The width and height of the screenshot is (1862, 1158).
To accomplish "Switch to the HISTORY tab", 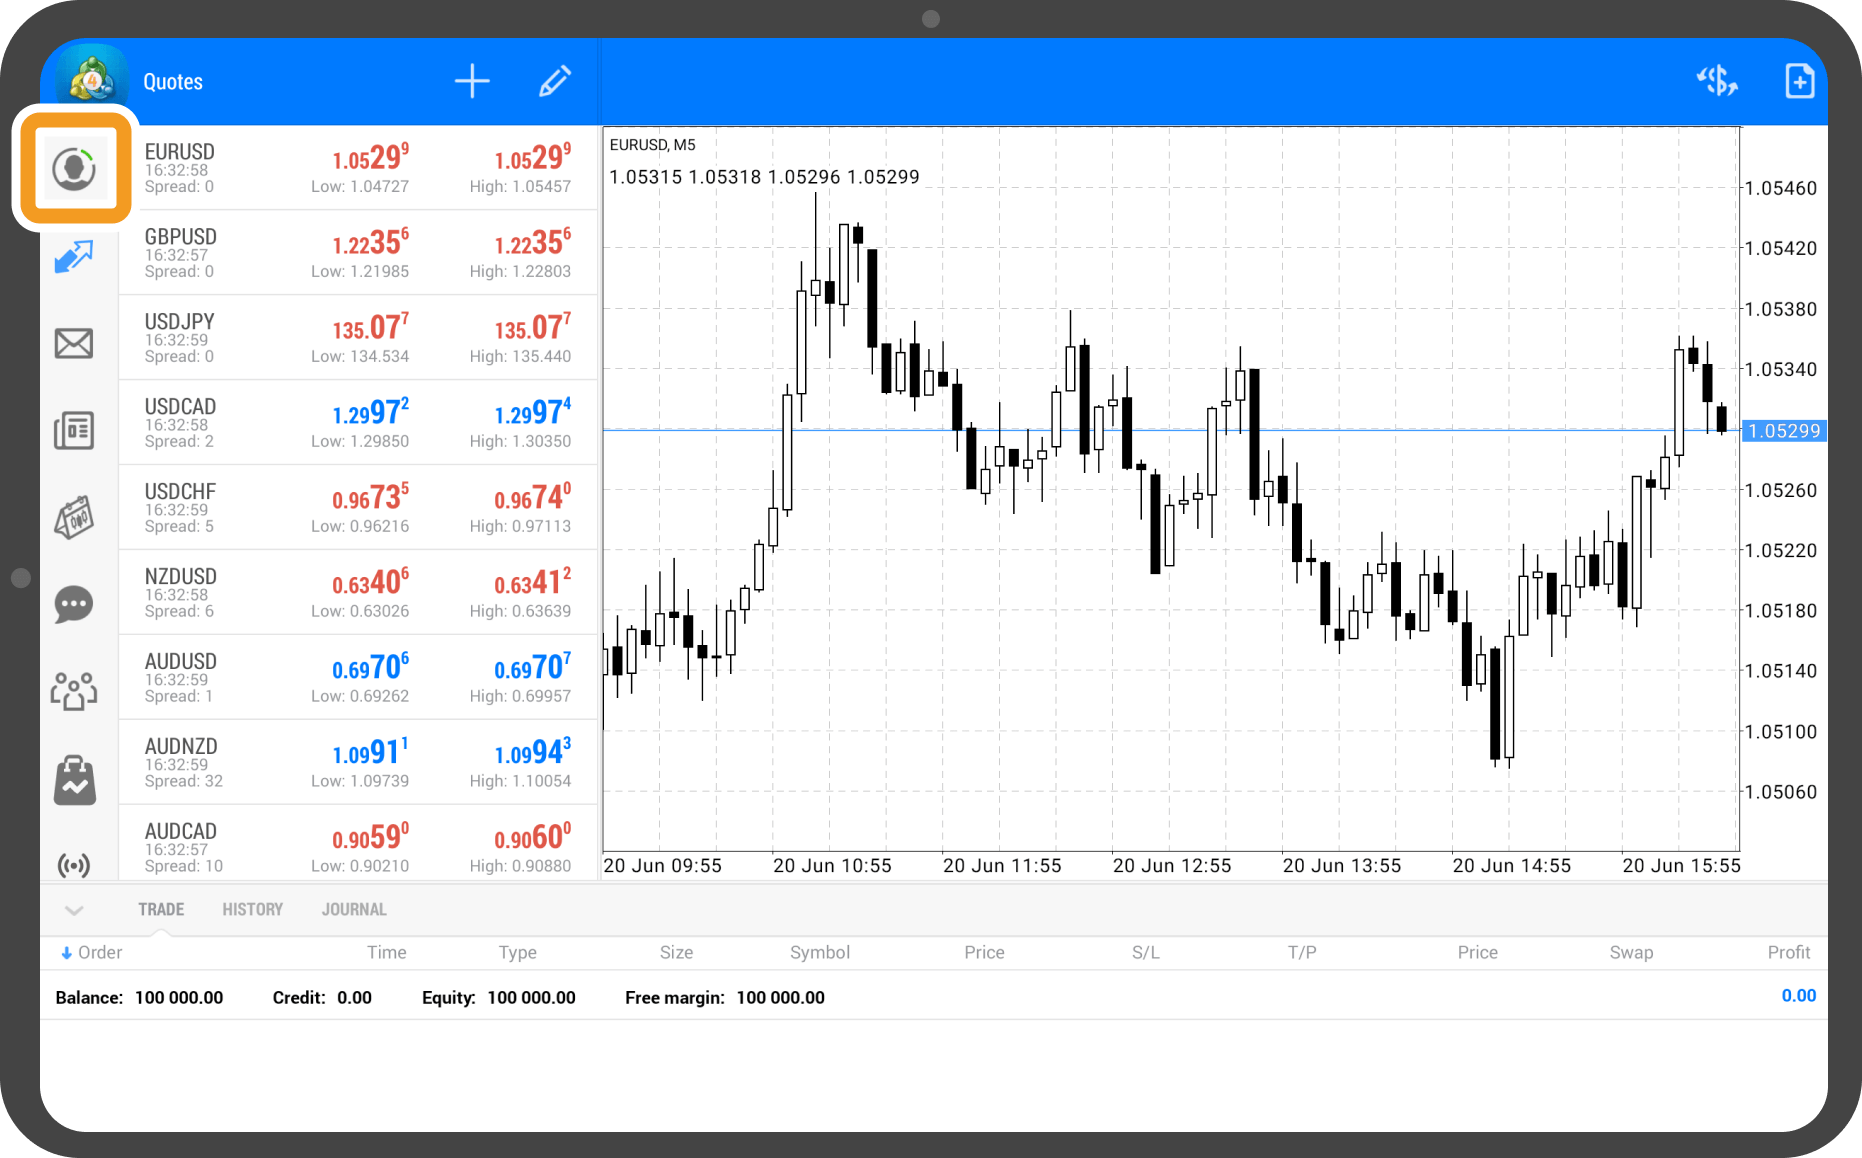I will click(252, 910).
